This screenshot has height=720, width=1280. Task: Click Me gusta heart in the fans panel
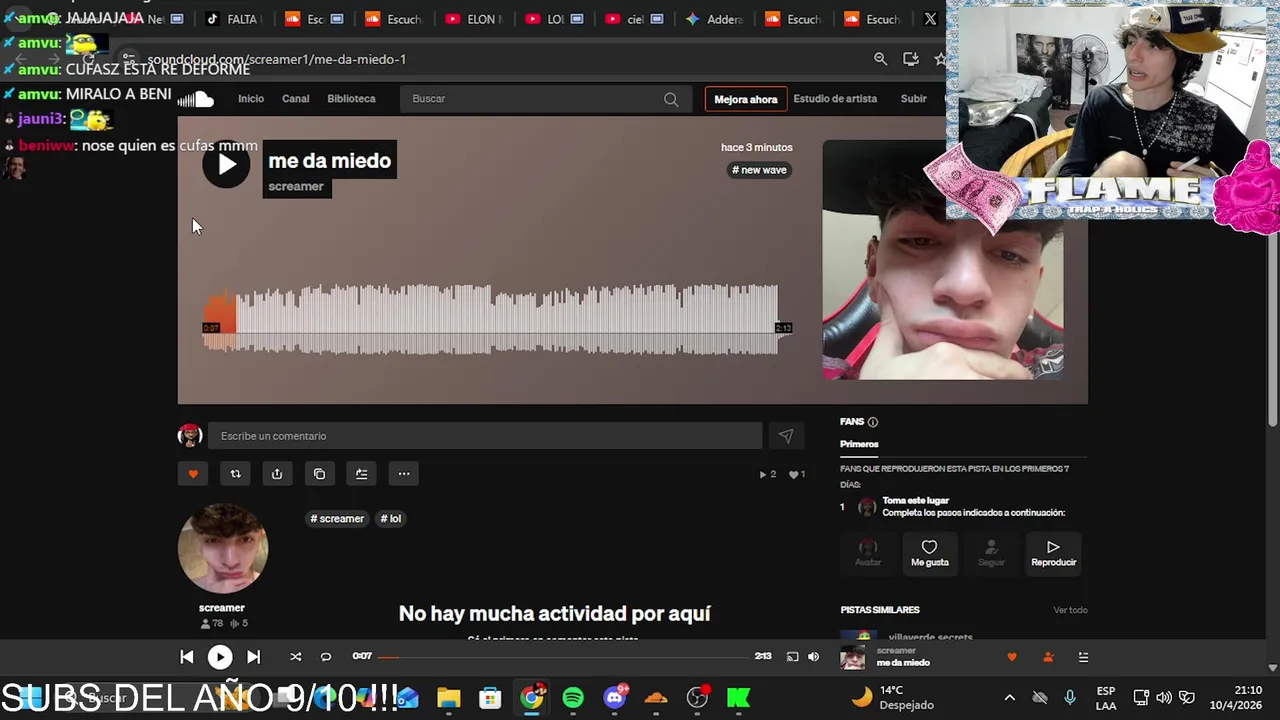coord(929,553)
